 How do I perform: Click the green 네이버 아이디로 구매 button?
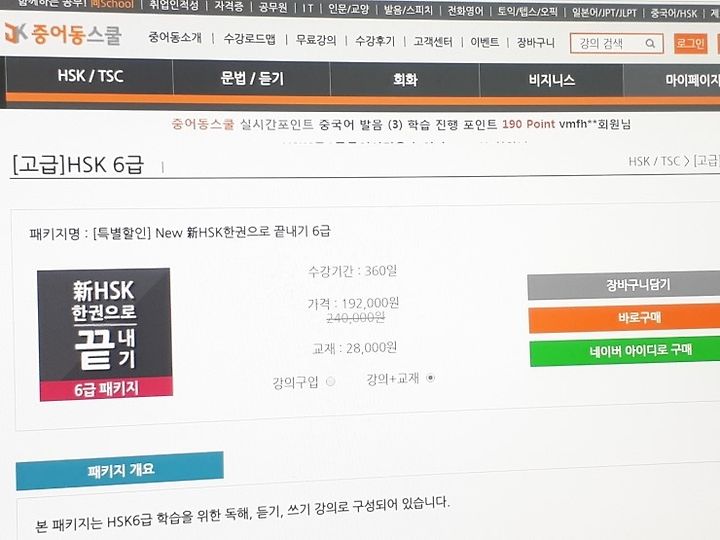coord(625,351)
